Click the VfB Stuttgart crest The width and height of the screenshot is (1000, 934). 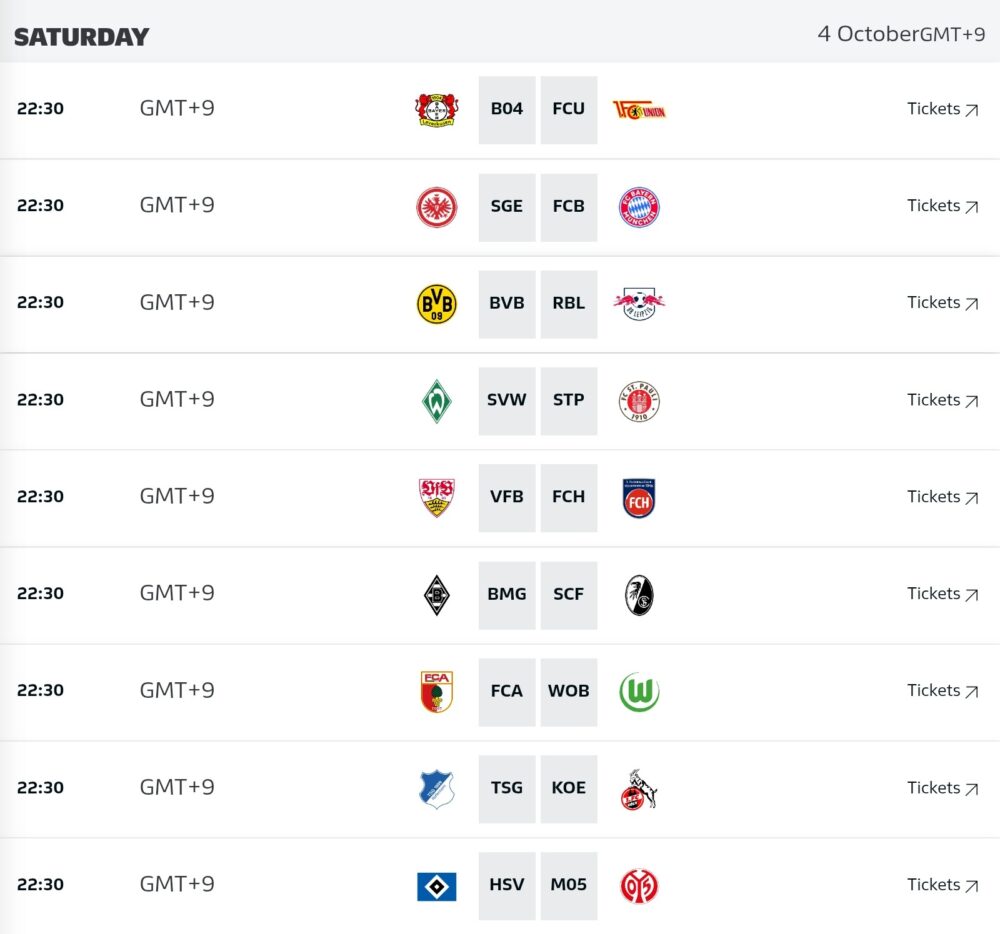437,498
